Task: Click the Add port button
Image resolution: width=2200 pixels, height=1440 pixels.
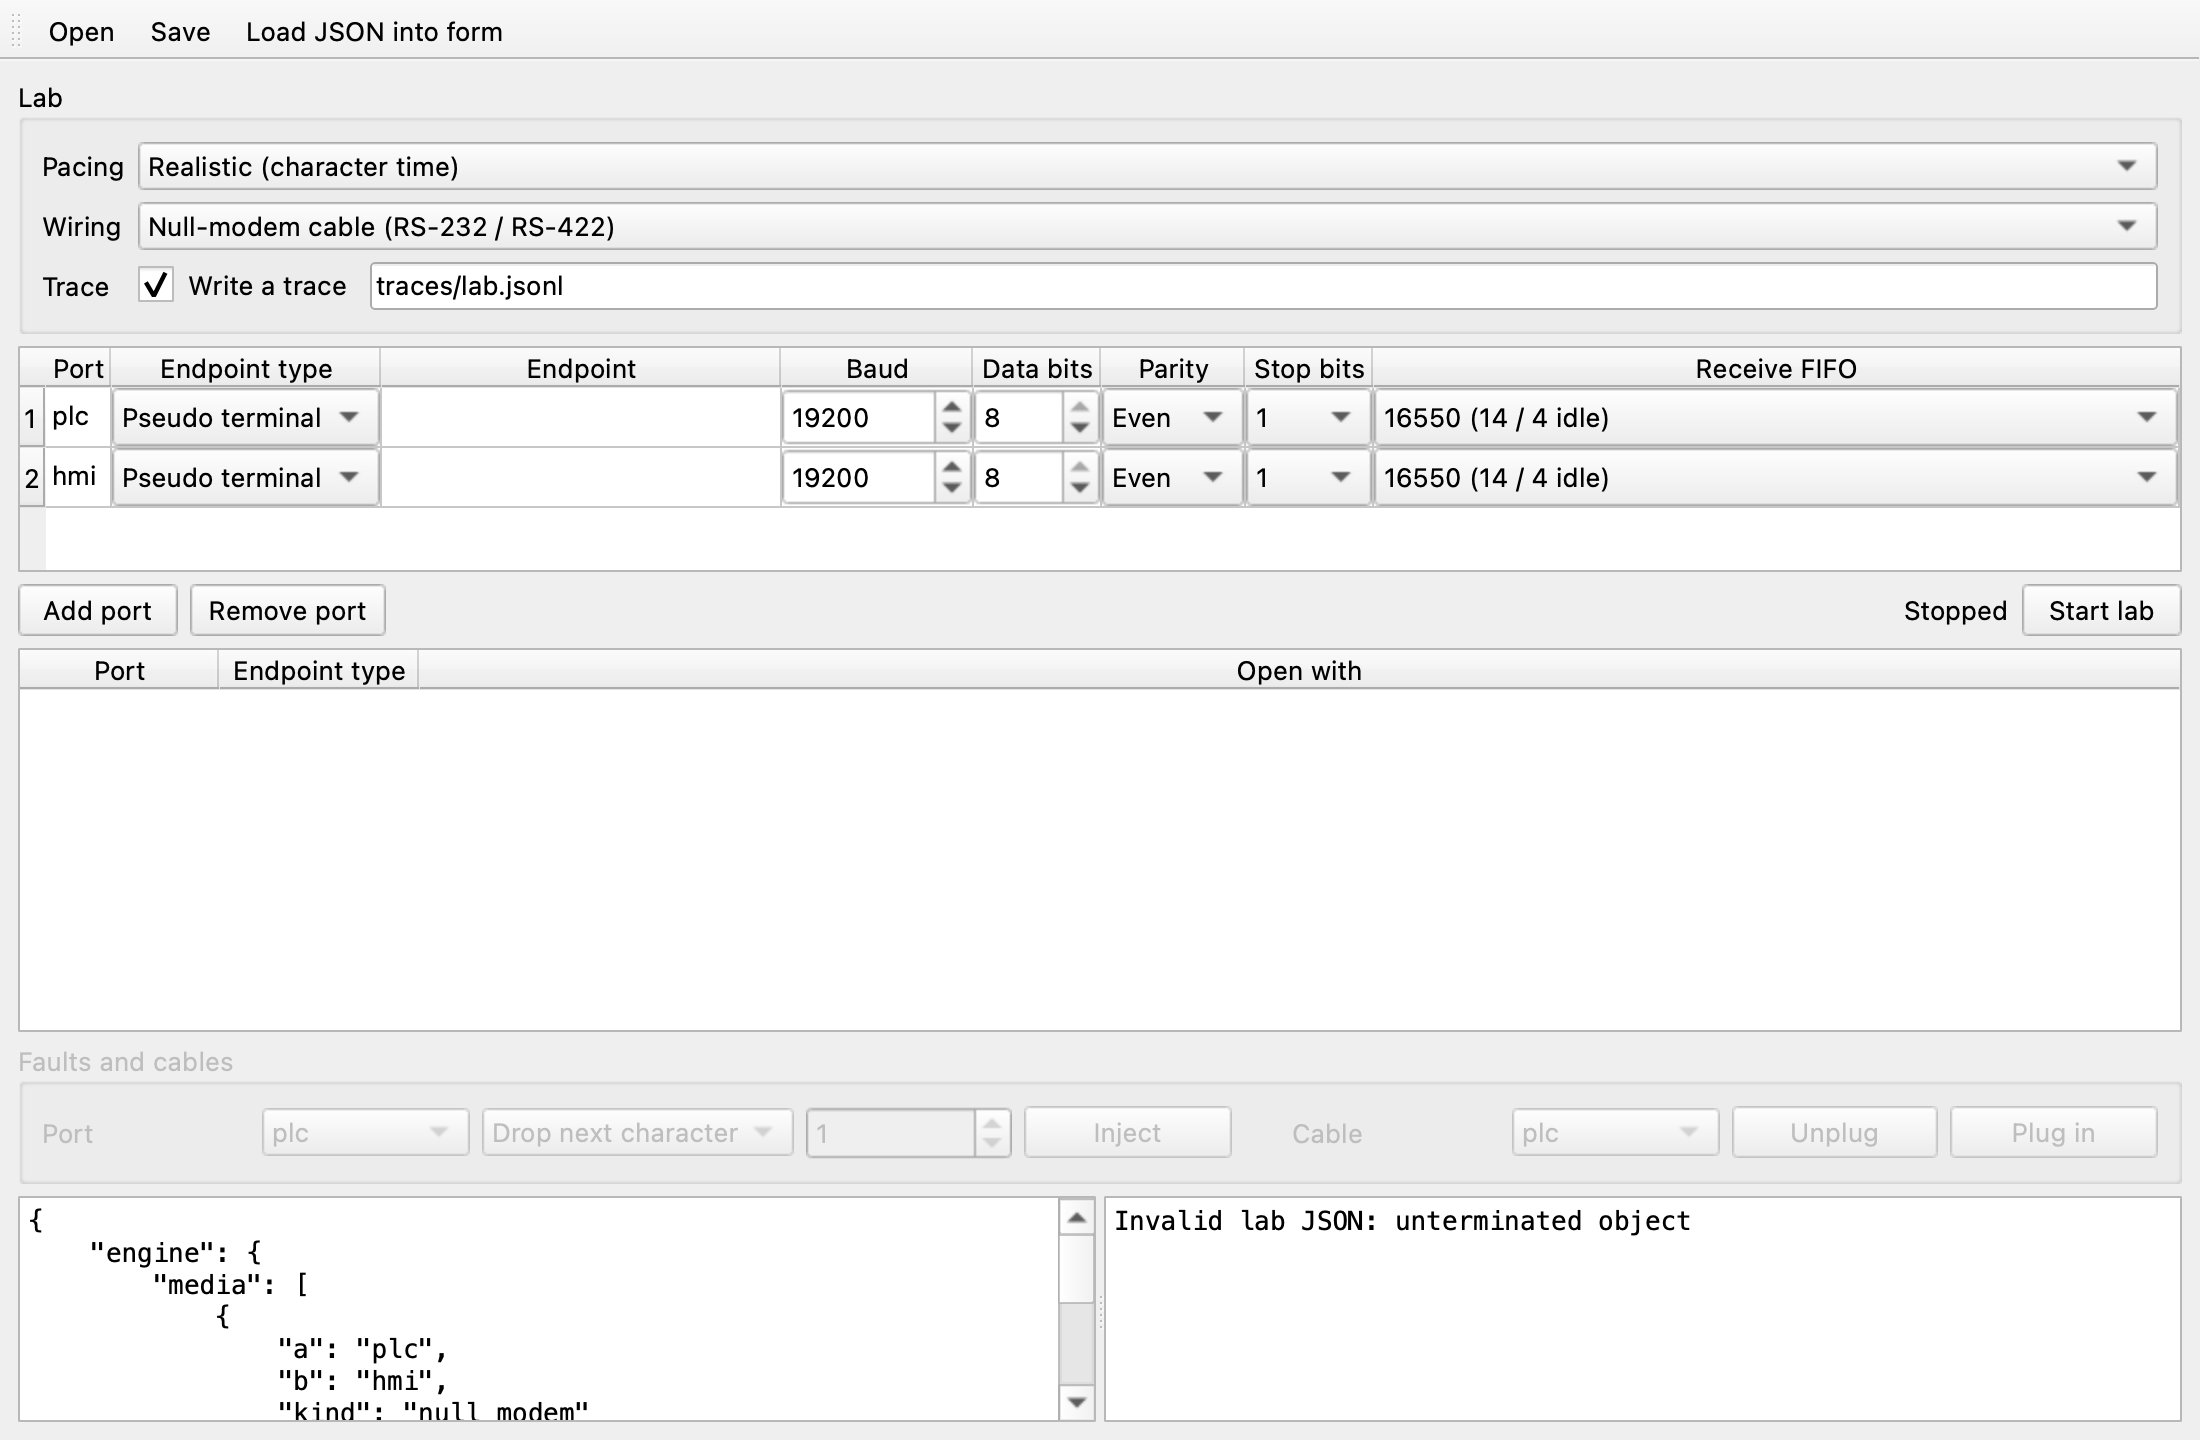Action: (98, 610)
